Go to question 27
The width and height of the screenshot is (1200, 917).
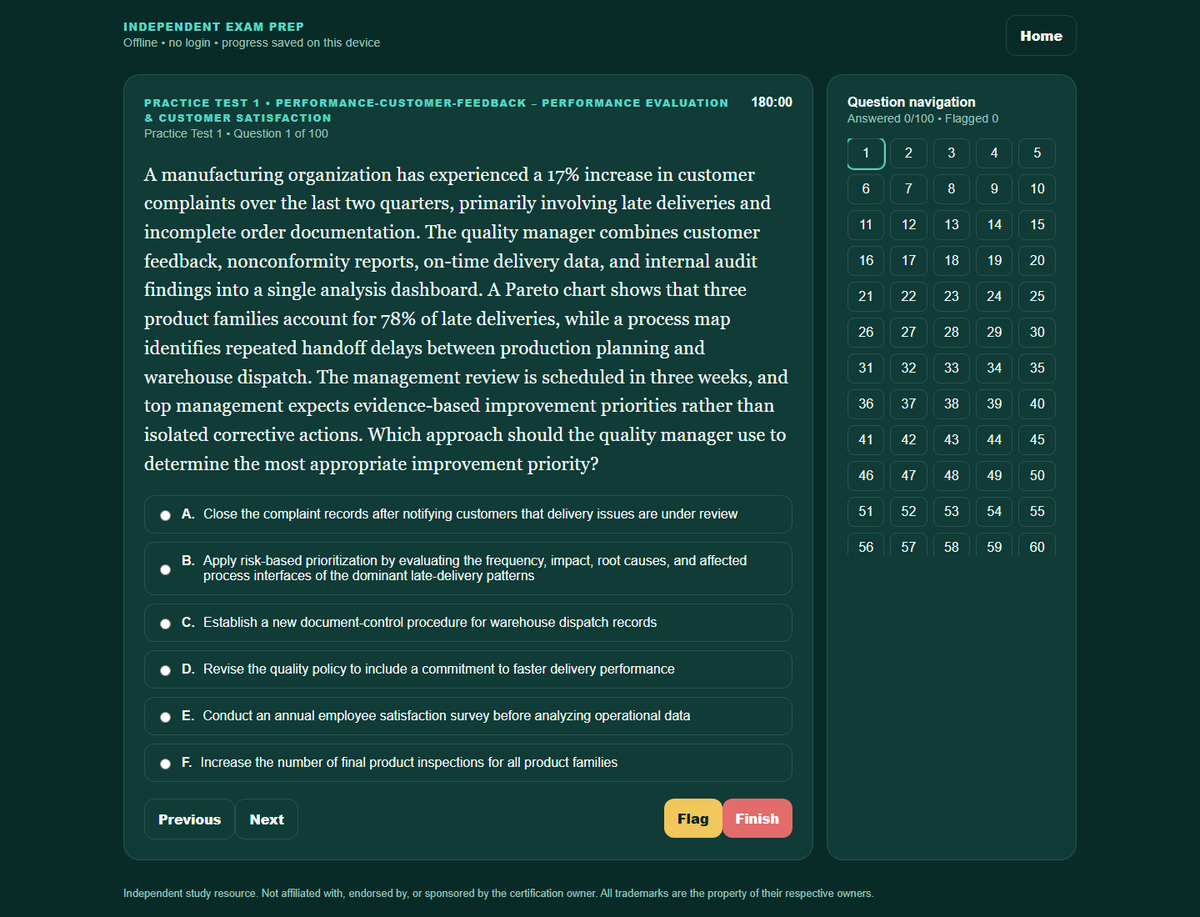(908, 333)
